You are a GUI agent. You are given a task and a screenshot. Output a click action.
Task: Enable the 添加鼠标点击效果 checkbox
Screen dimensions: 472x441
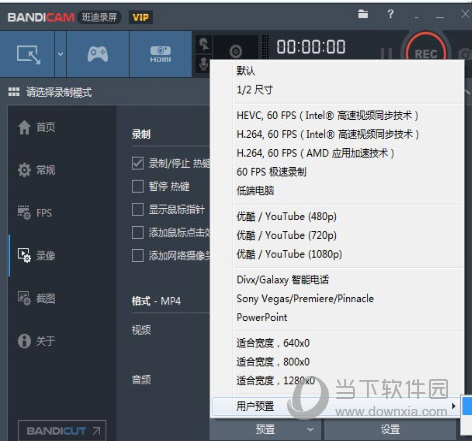click(x=138, y=232)
